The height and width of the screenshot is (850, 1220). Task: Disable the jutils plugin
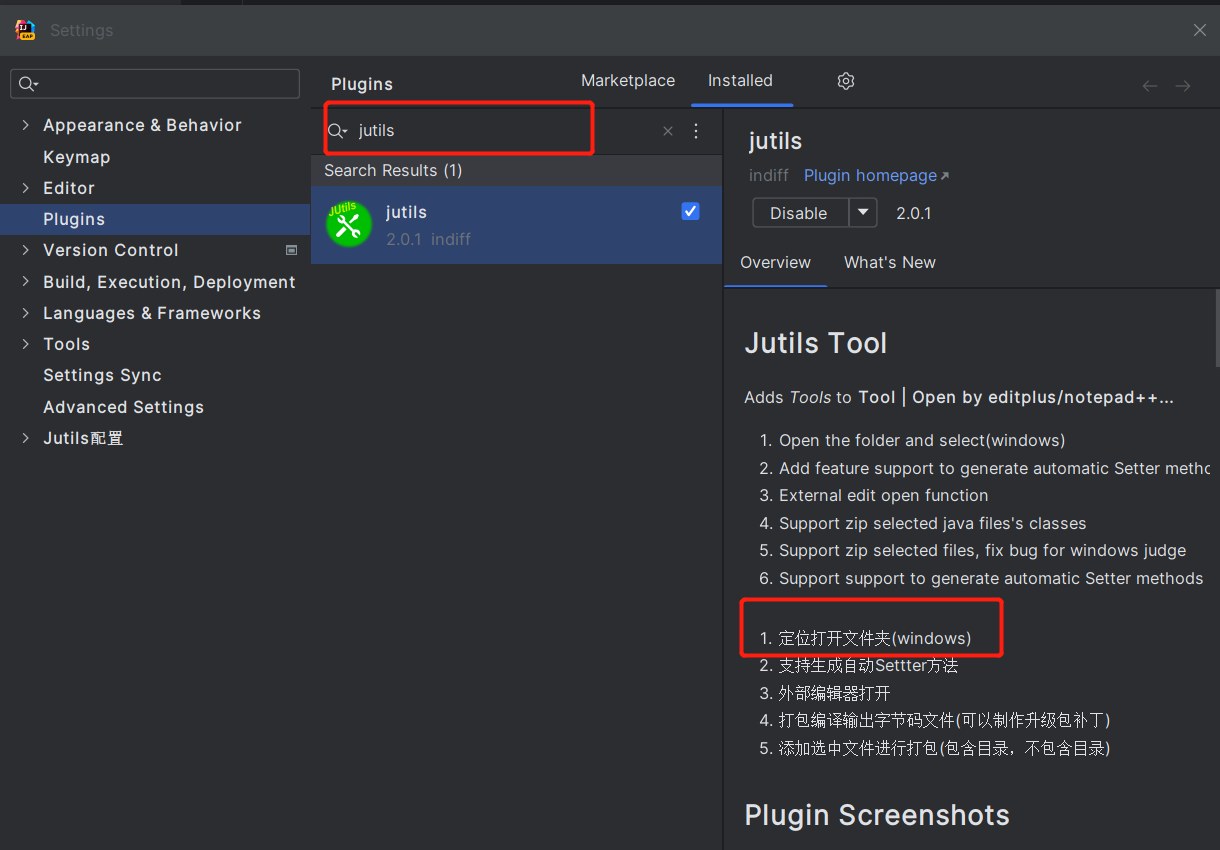pos(799,213)
